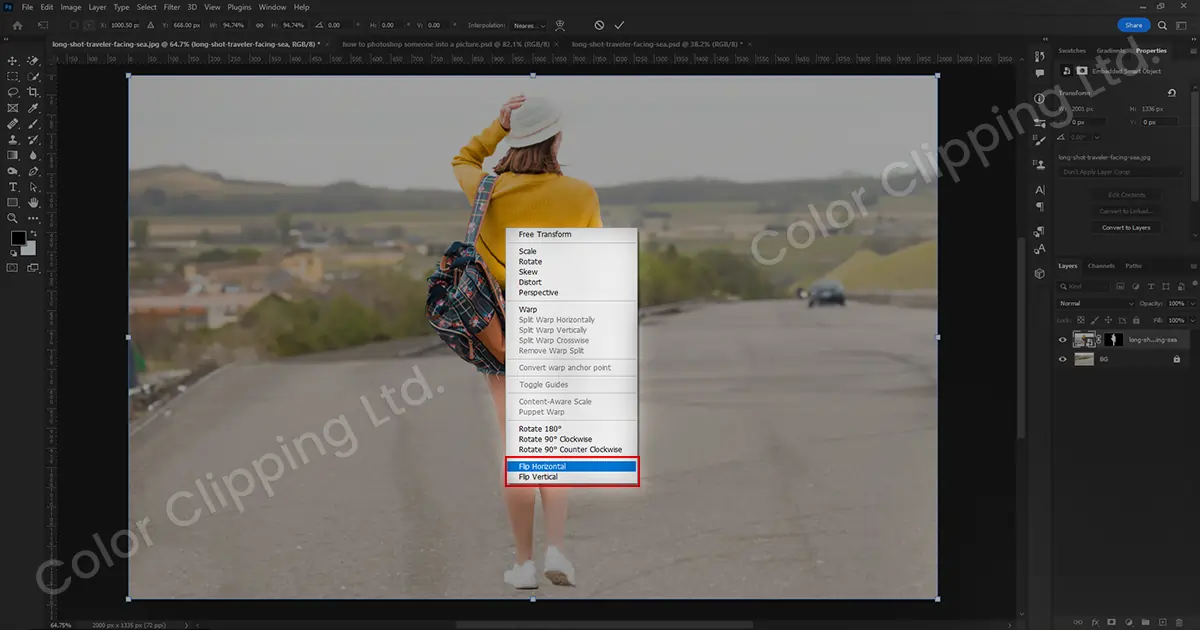The image size is (1200, 630).
Task: Select the Rectangular Marquee tool
Action: (x=13, y=76)
